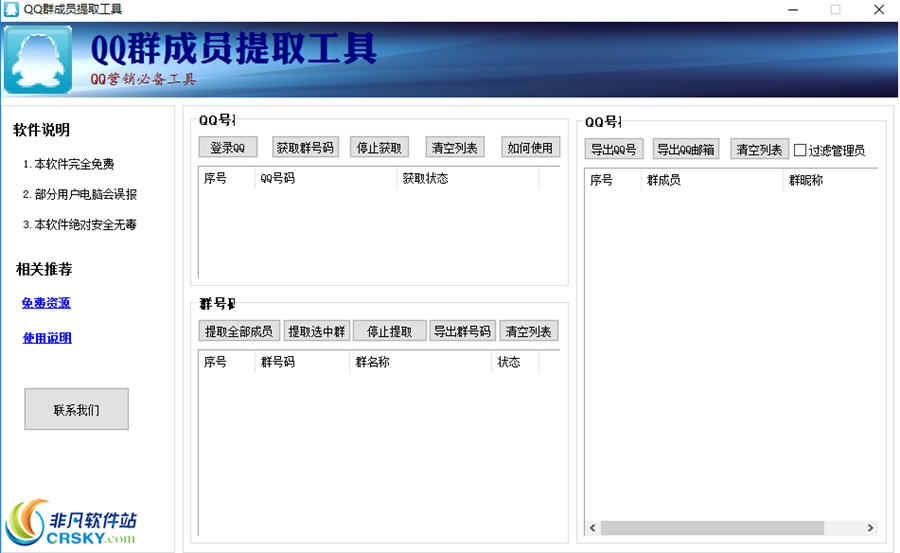This screenshot has height=553, width=900.
Task: Click the 相关推荐 heading
Action: pyautogui.click(x=44, y=269)
